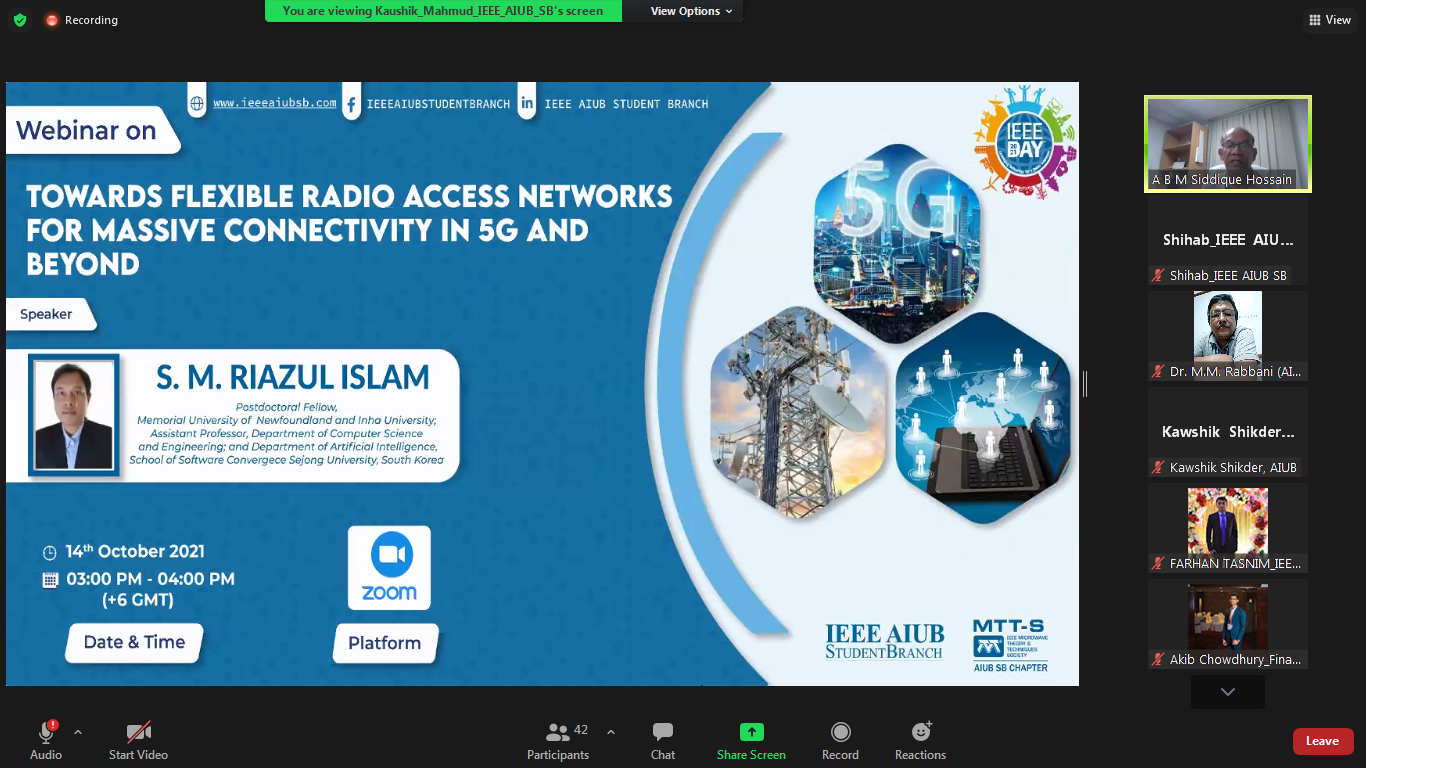The width and height of the screenshot is (1439, 772).
Task: Start recording with the Record icon
Action: (840, 732)
